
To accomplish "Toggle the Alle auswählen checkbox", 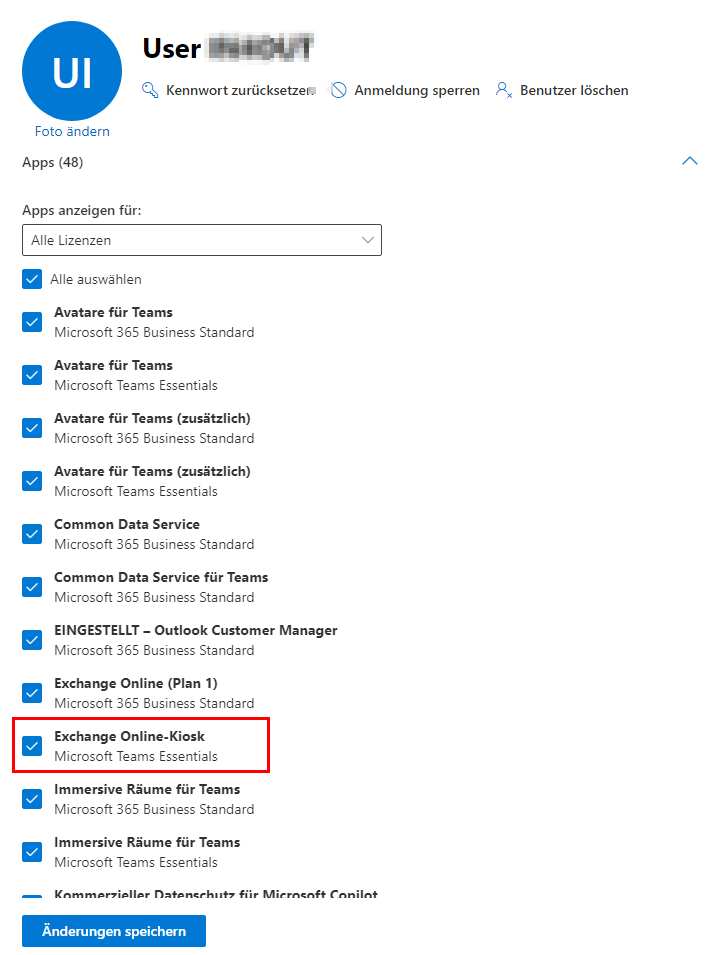I will (x=32, y=279).
